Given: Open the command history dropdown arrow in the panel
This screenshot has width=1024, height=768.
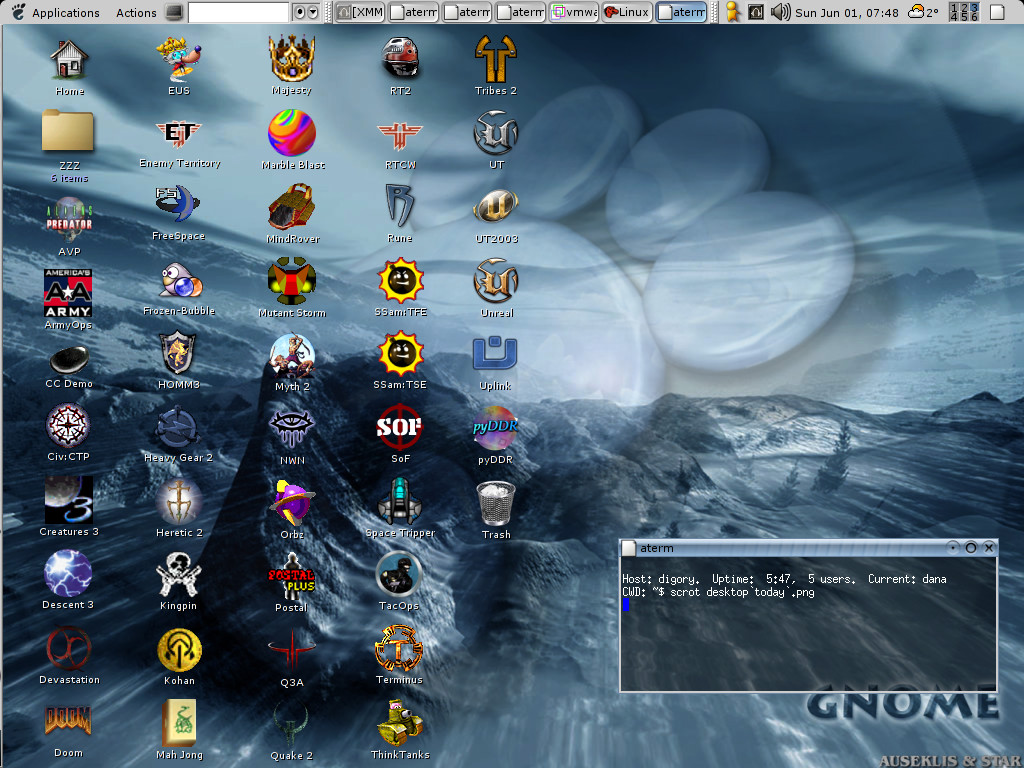Looking at the screenshot, I should [x=313, y=12].
